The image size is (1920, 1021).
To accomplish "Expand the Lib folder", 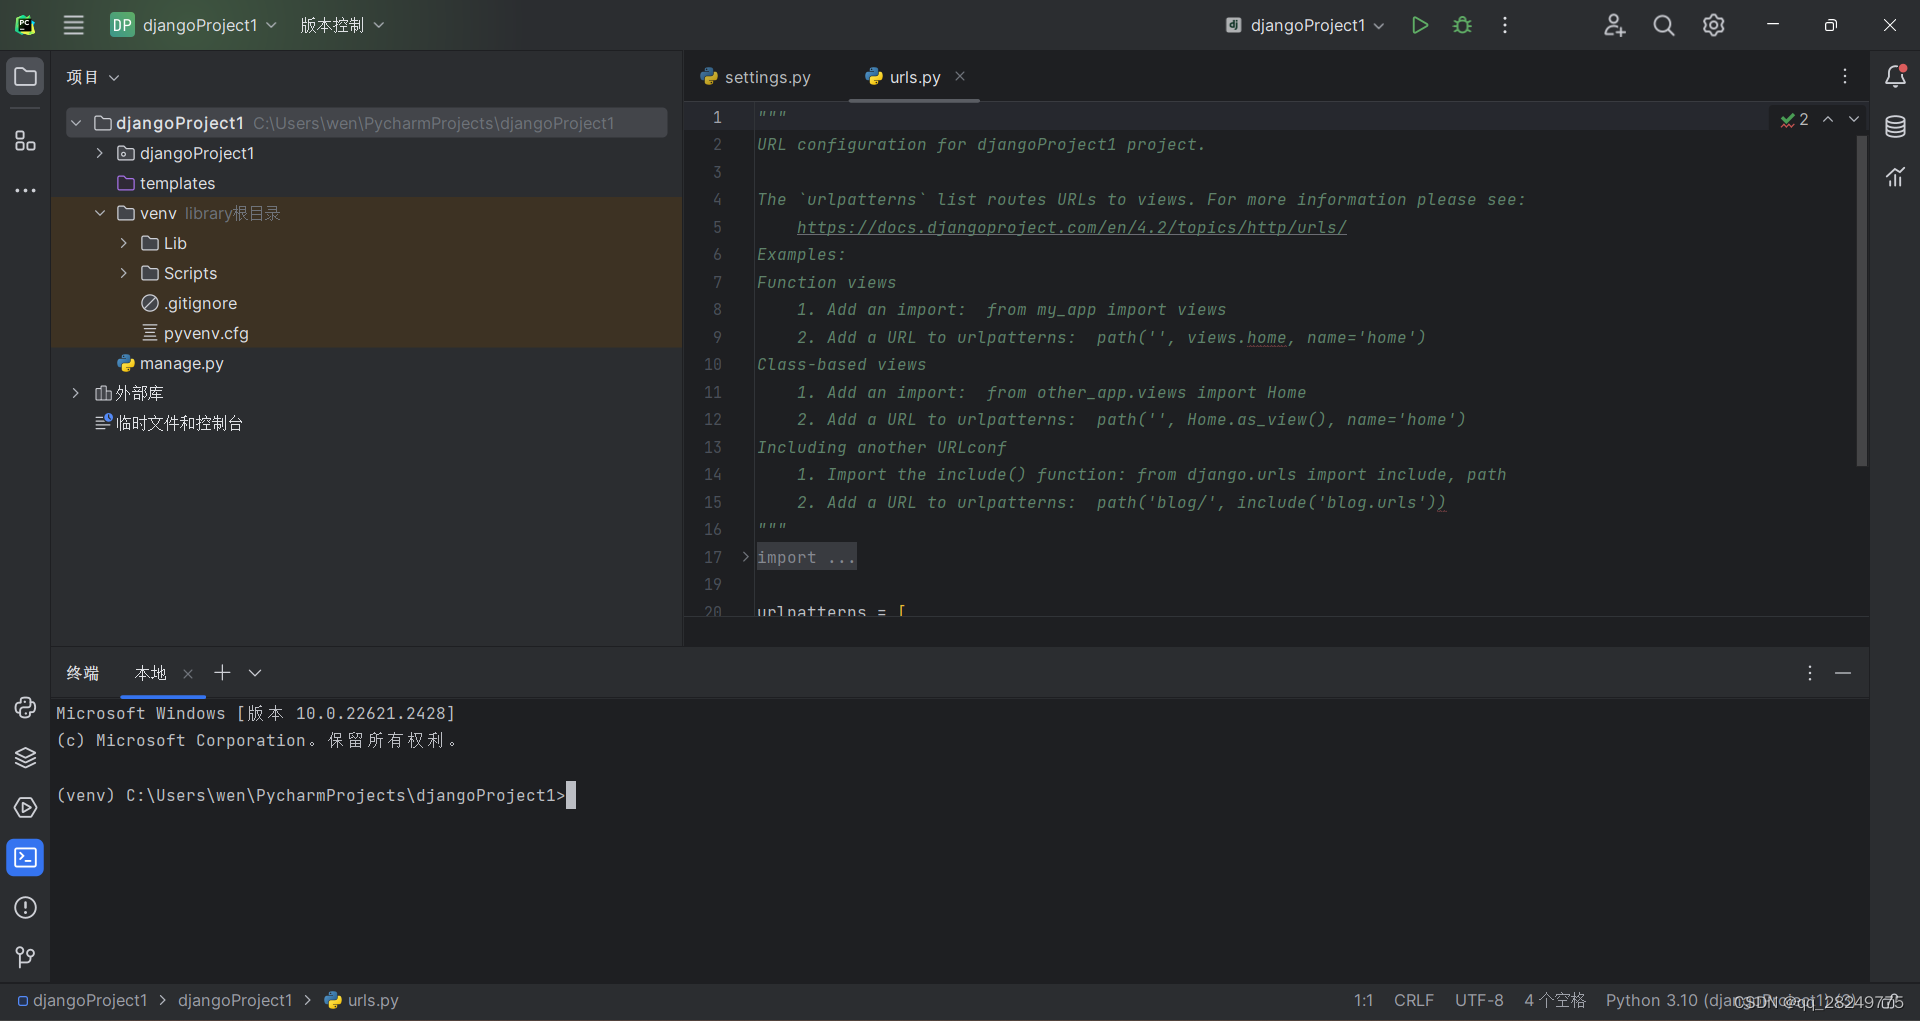I will point(123,243).
